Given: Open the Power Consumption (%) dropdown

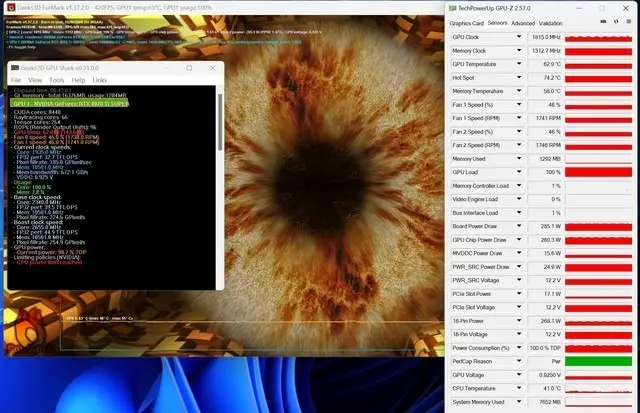Looking at the screenshot, I should (x=519, y=347).
